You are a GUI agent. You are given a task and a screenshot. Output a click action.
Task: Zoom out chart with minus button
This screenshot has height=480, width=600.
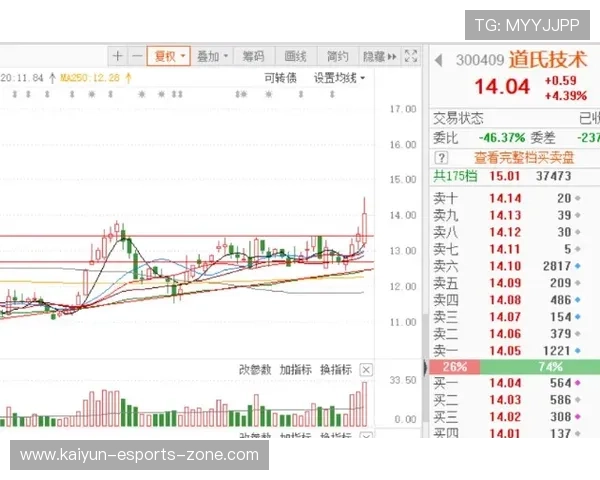click(x=137, y=57)
